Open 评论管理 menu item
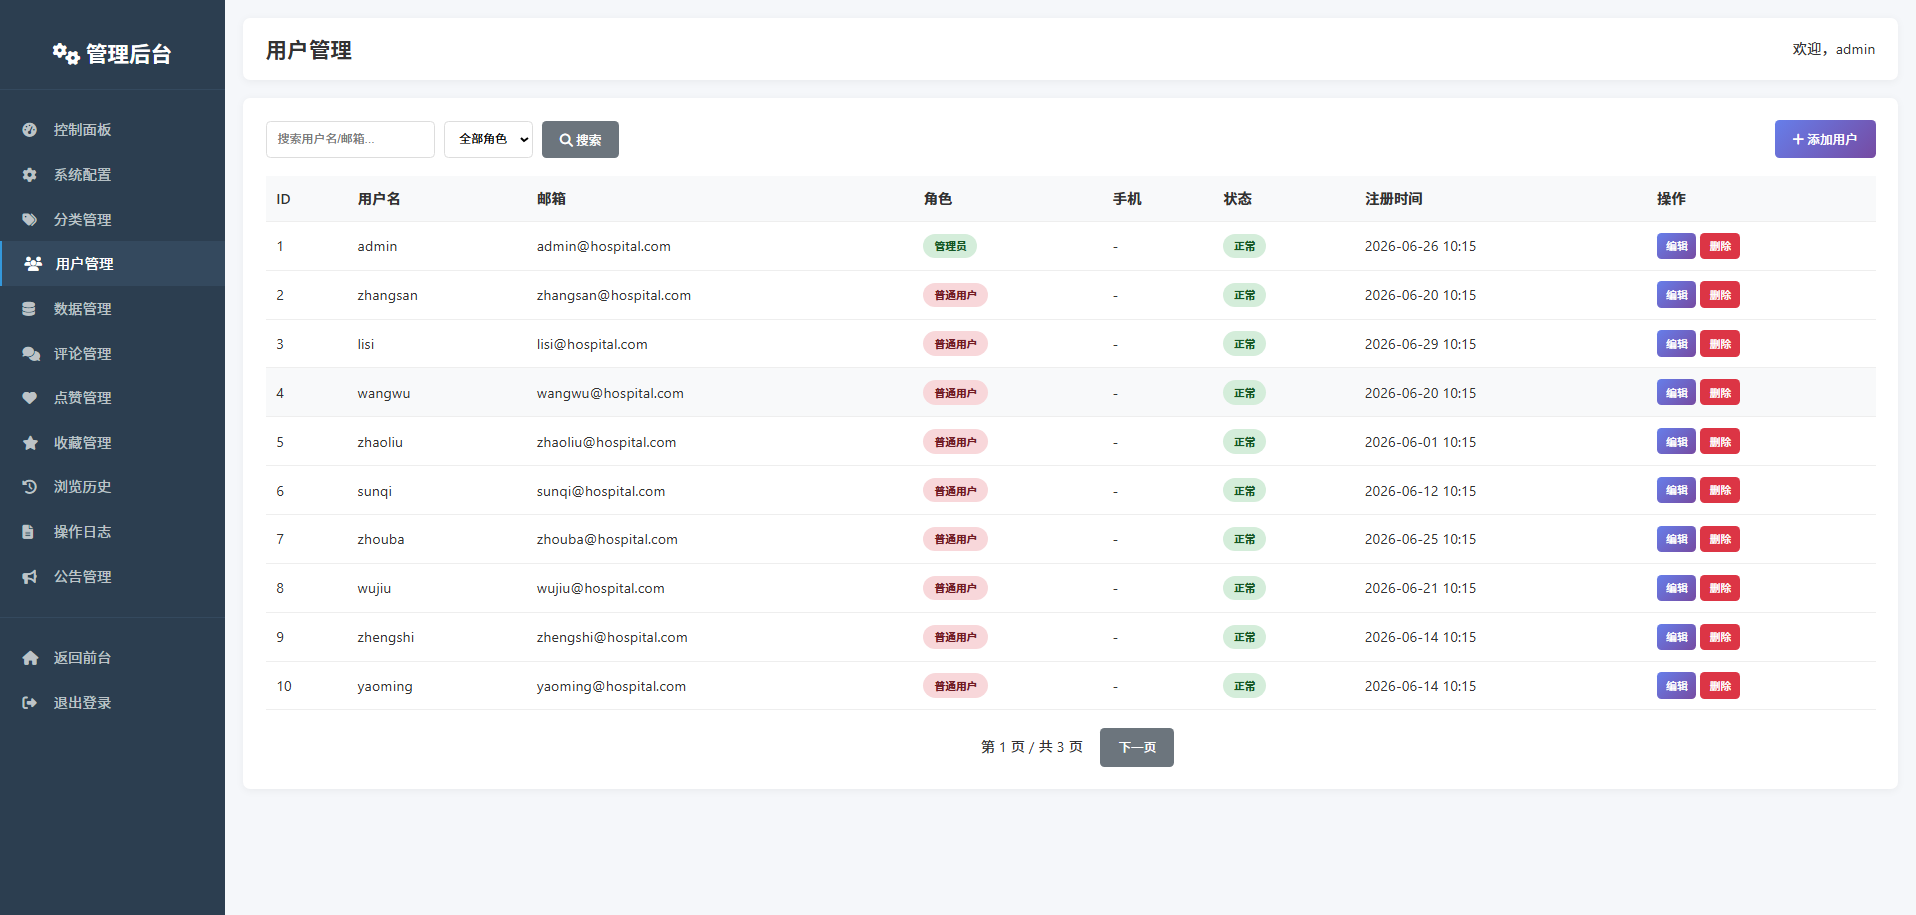 coord(112,354)
